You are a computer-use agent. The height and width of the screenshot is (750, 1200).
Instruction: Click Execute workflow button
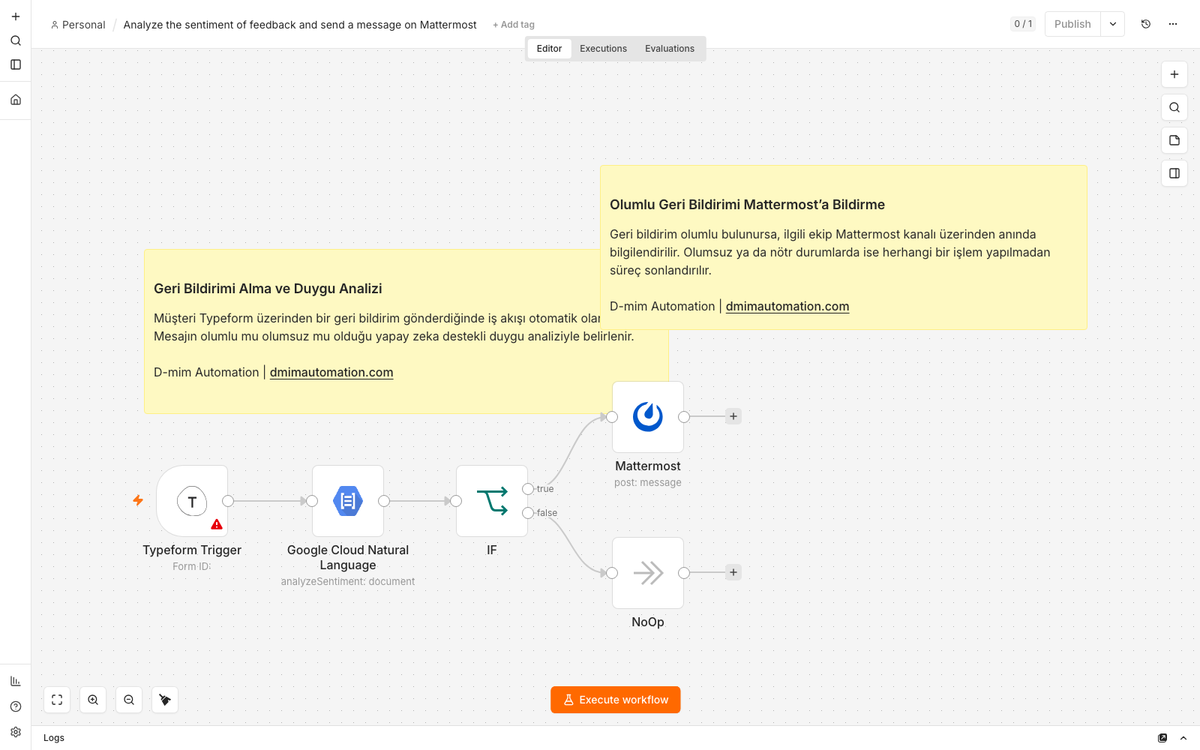[616, 700]
